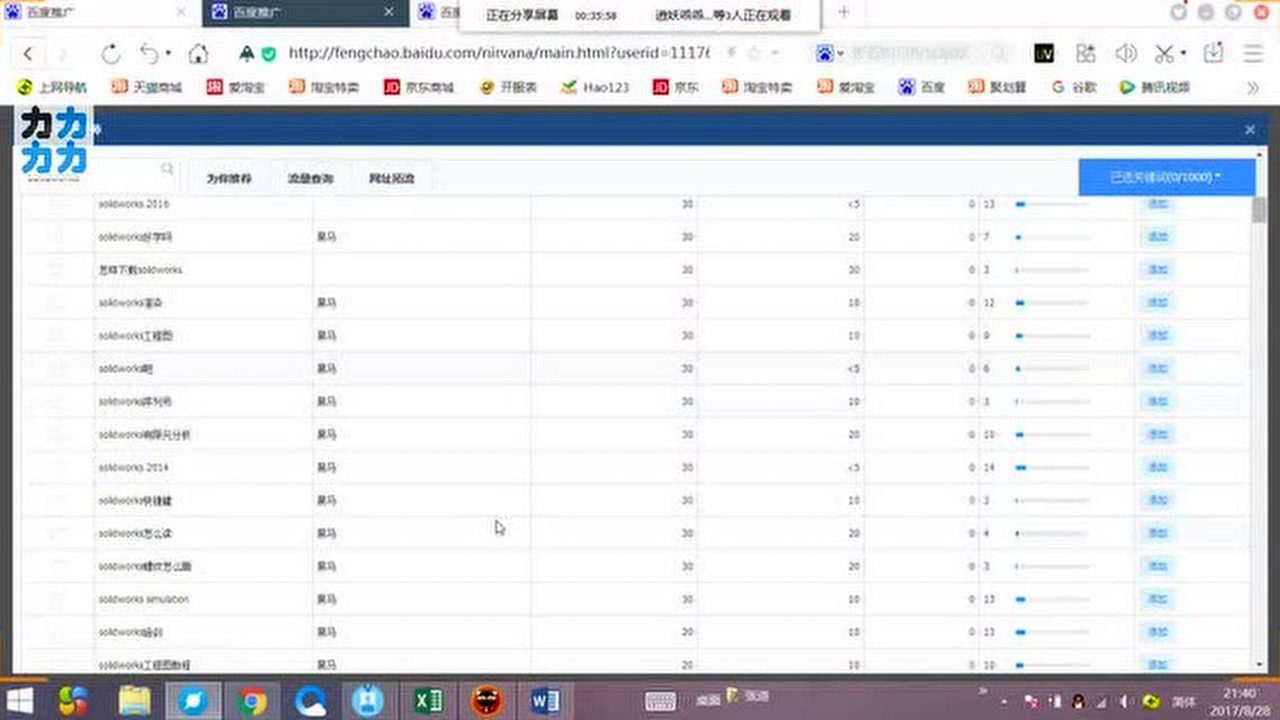Click the 张涛 folder on the taskbar
Viewport: 1280px width, 720px height.
[749, 697]
